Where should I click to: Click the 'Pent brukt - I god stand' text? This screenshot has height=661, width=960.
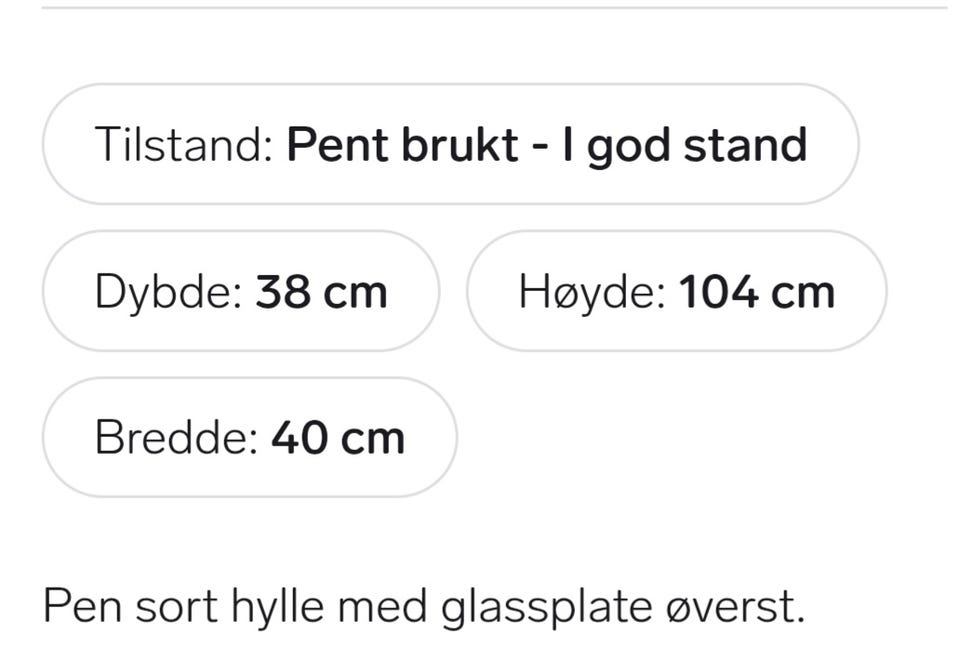[x=547, y=146]
